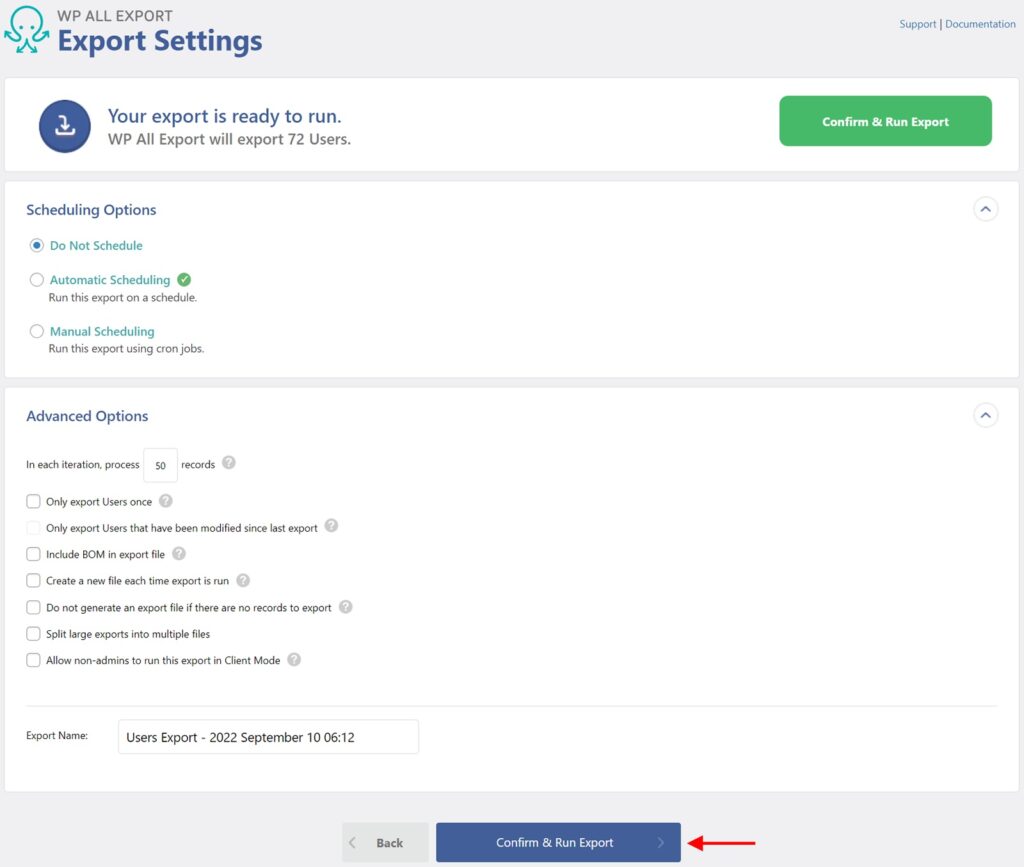Check 'Only export Users modified since last export'
The width and height of the screenshot is (1024, 867).
click(33, 527)
